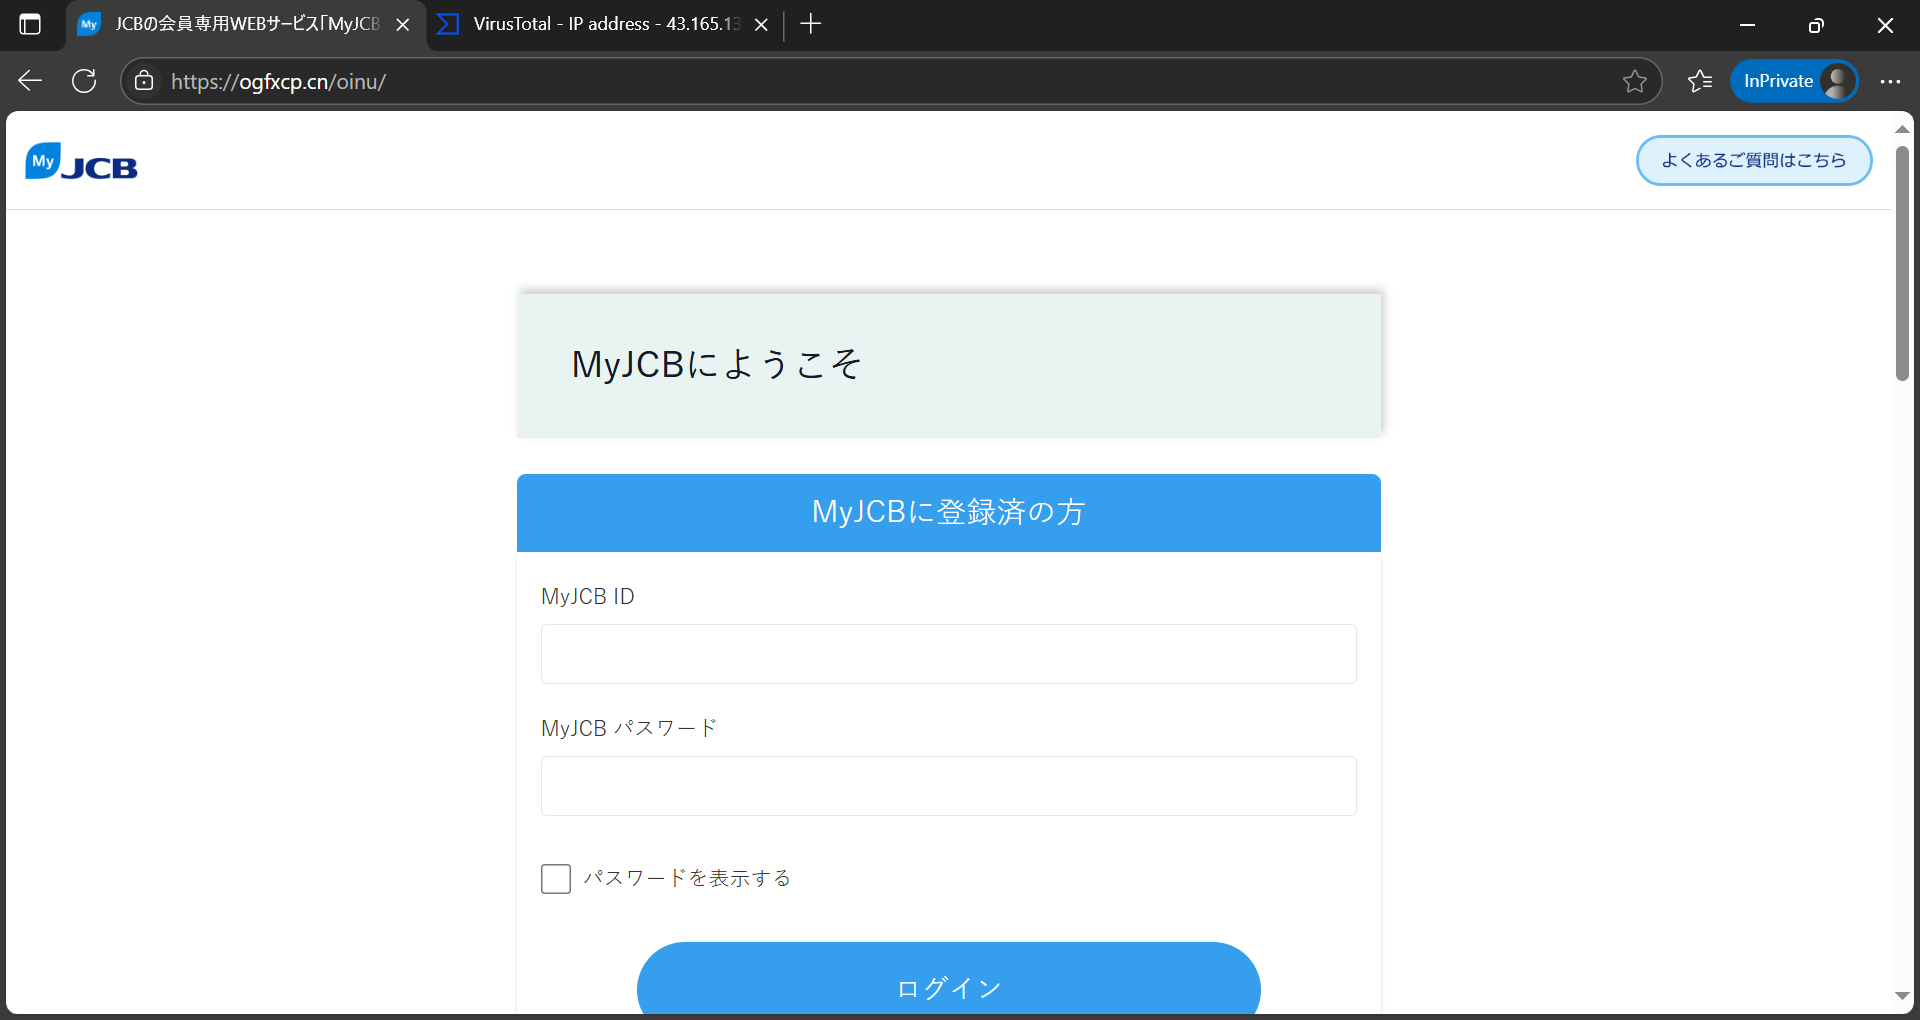
Task: Click the MyJCB logo
Action: (x=82, y=161)
